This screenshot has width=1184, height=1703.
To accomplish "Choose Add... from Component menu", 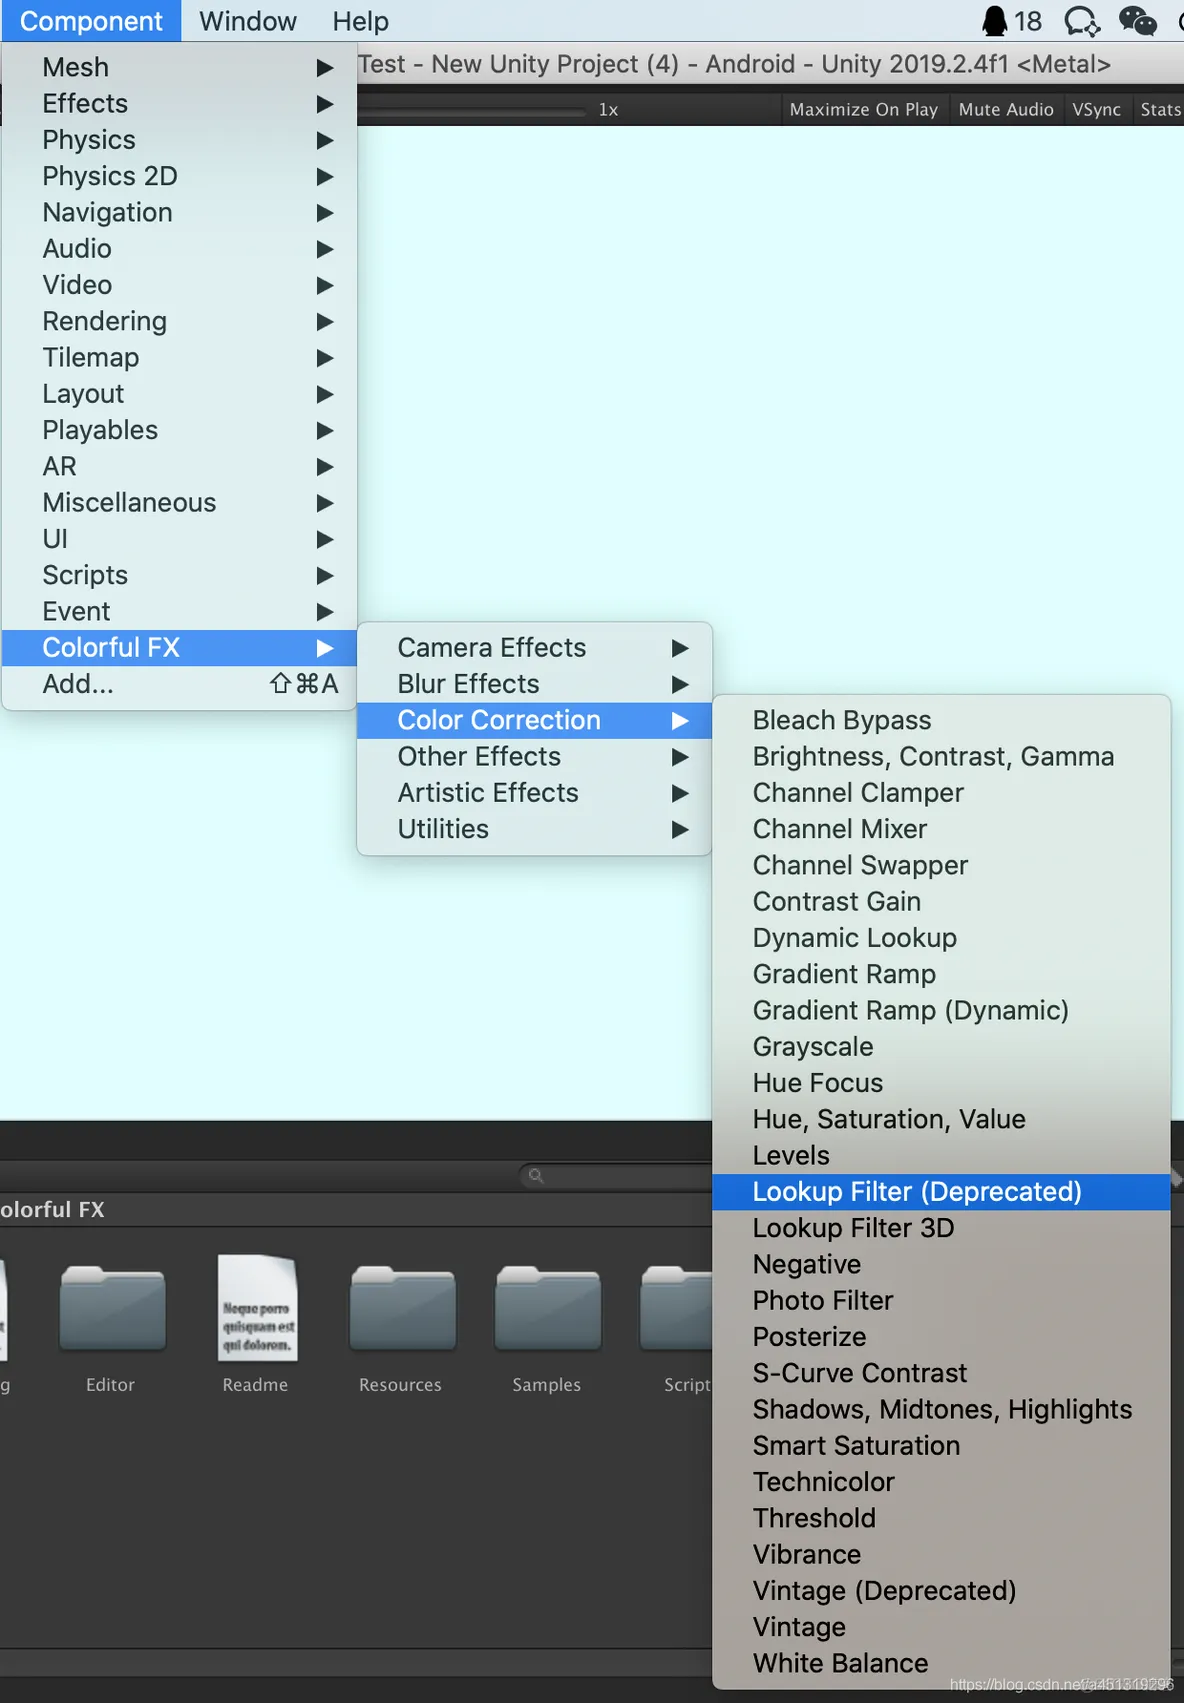I will tap(179, 684).
